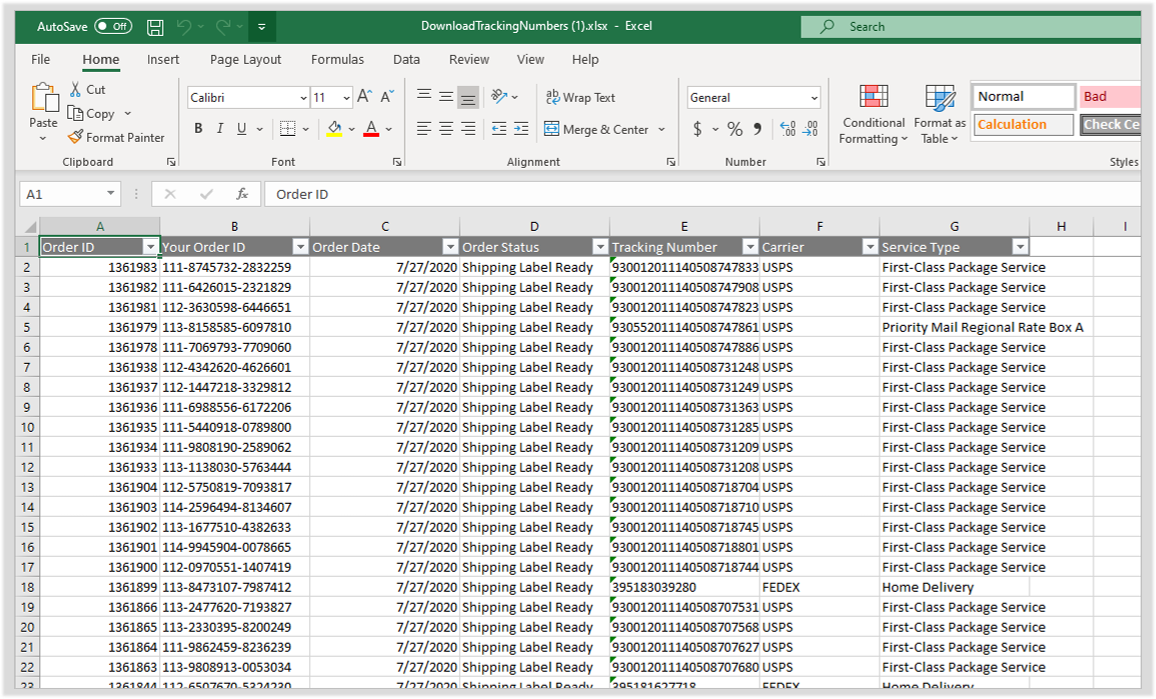This screenshot has width=1156, height=699.
Task: Click the Save floppy disk icon
Action: point(155,27)
